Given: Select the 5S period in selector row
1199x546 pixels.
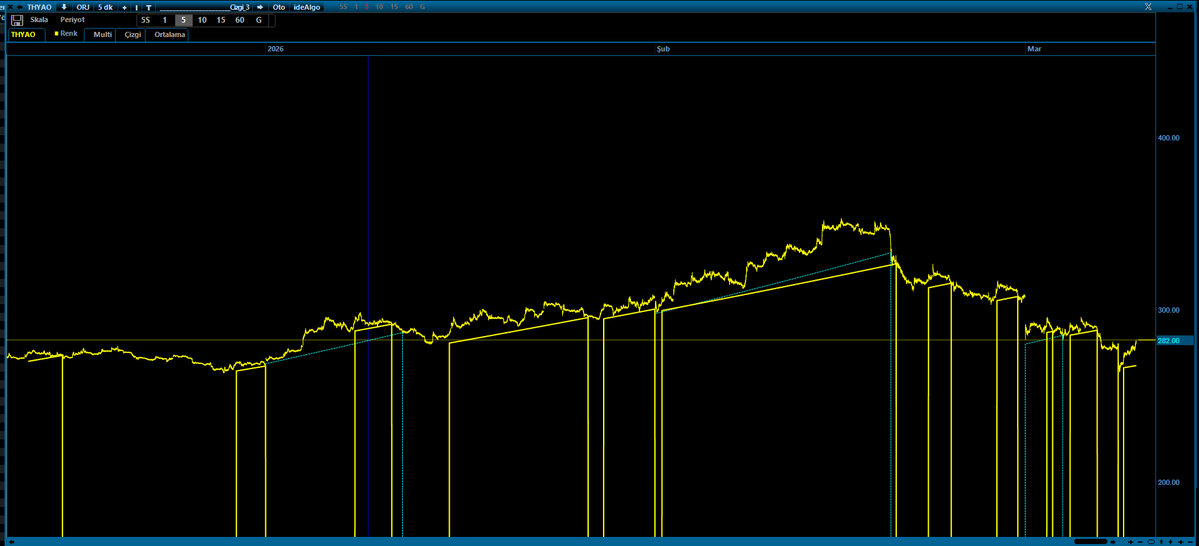Looking at the screenshot, I should tap(145, 20).
